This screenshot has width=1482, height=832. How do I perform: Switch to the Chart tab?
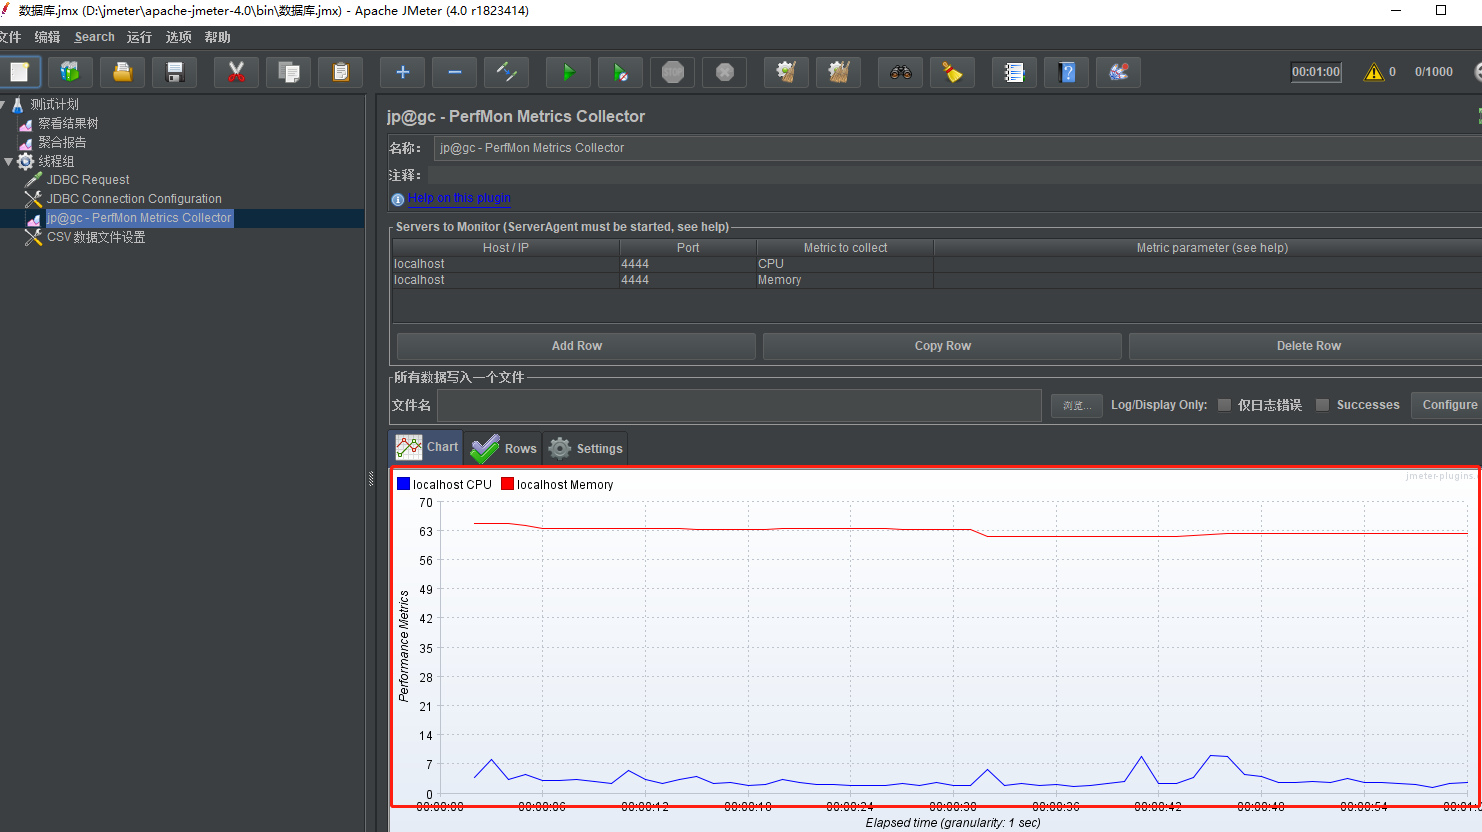pos(426,447)
